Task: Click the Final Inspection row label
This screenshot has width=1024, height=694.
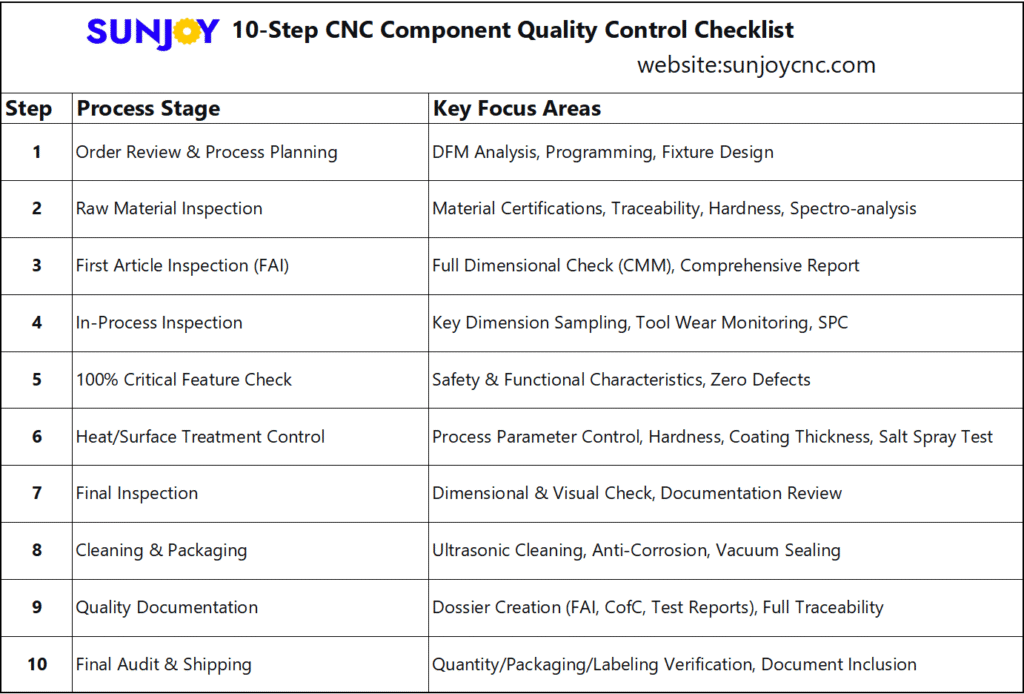Action: click(137, 494)
